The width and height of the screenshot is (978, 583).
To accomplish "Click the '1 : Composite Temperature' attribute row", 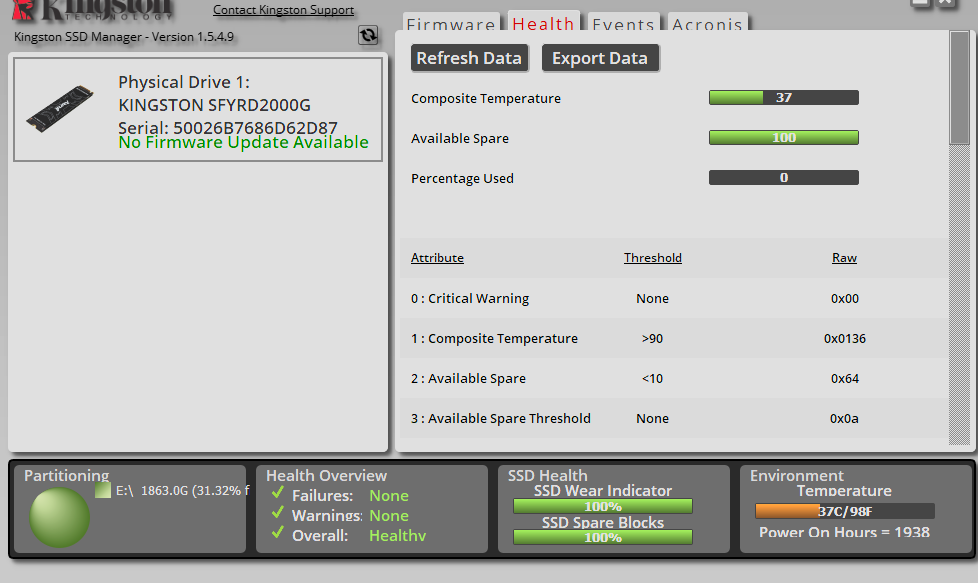I will pyautogui.click(x=674, y=338).
